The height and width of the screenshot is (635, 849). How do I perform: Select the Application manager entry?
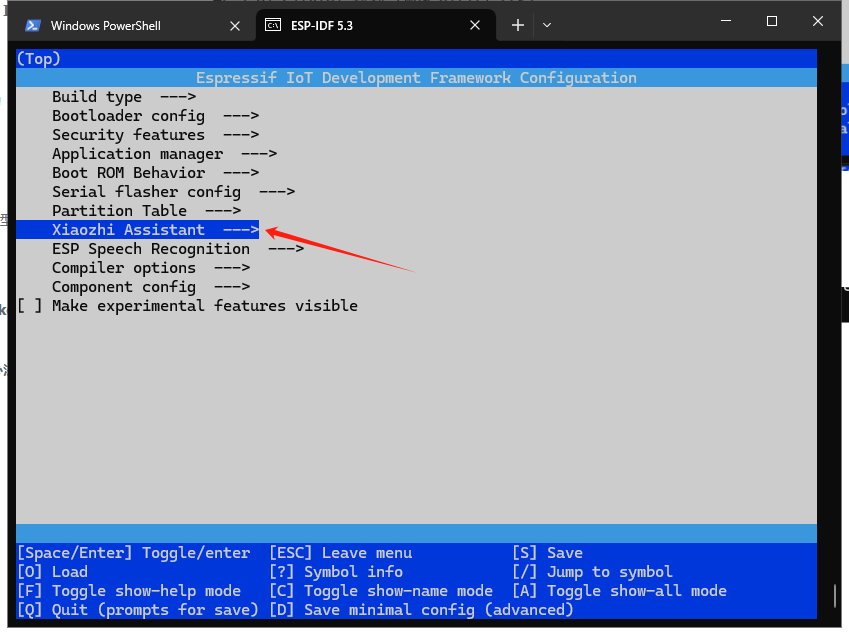[137, 153]
